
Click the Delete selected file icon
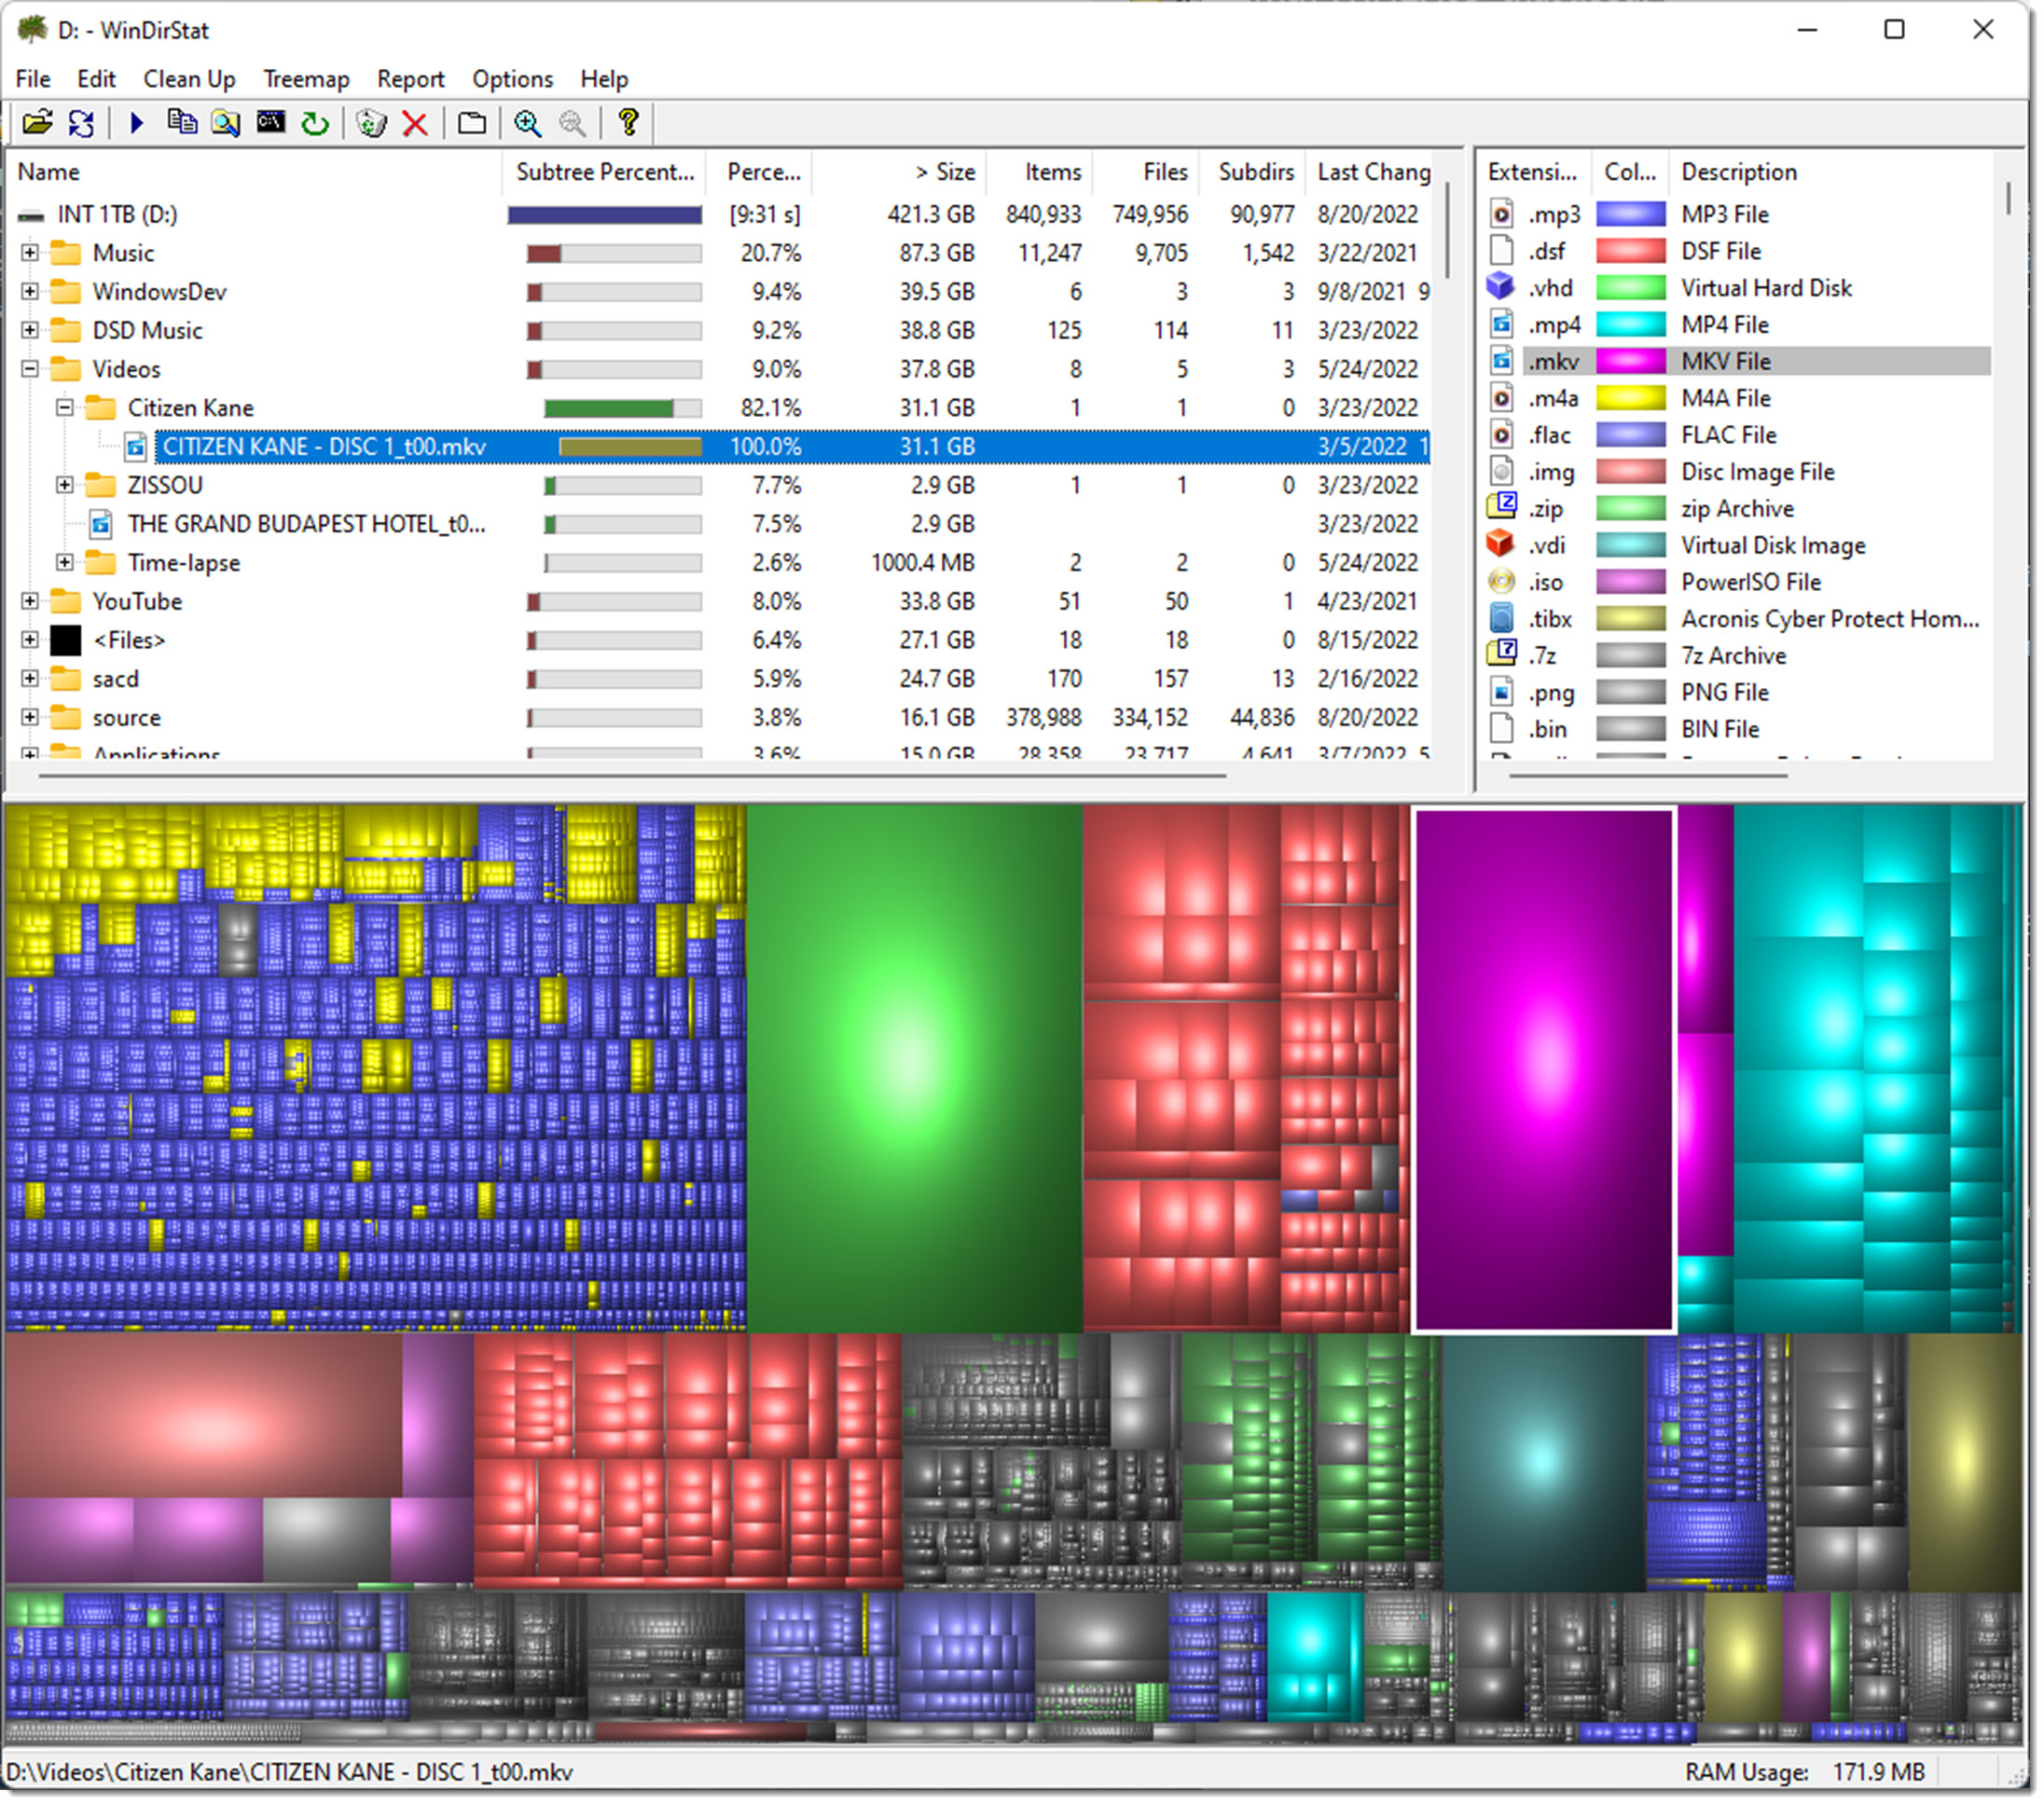pyautogui.click(x=416, y=122)
